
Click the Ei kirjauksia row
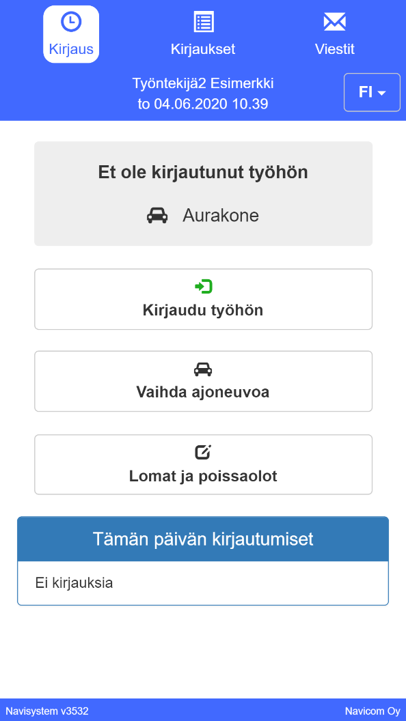point(203,583)
